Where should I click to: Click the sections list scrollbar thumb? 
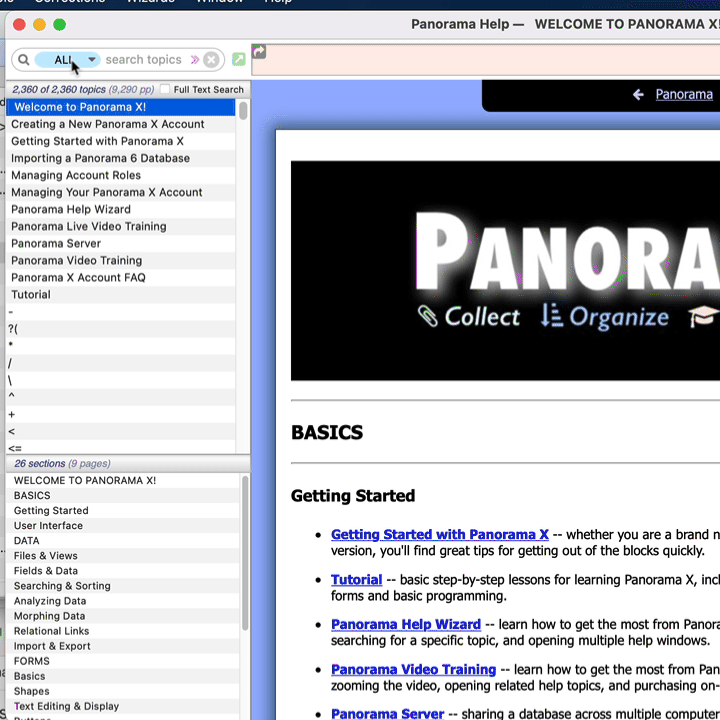click(x=245, y=553)
